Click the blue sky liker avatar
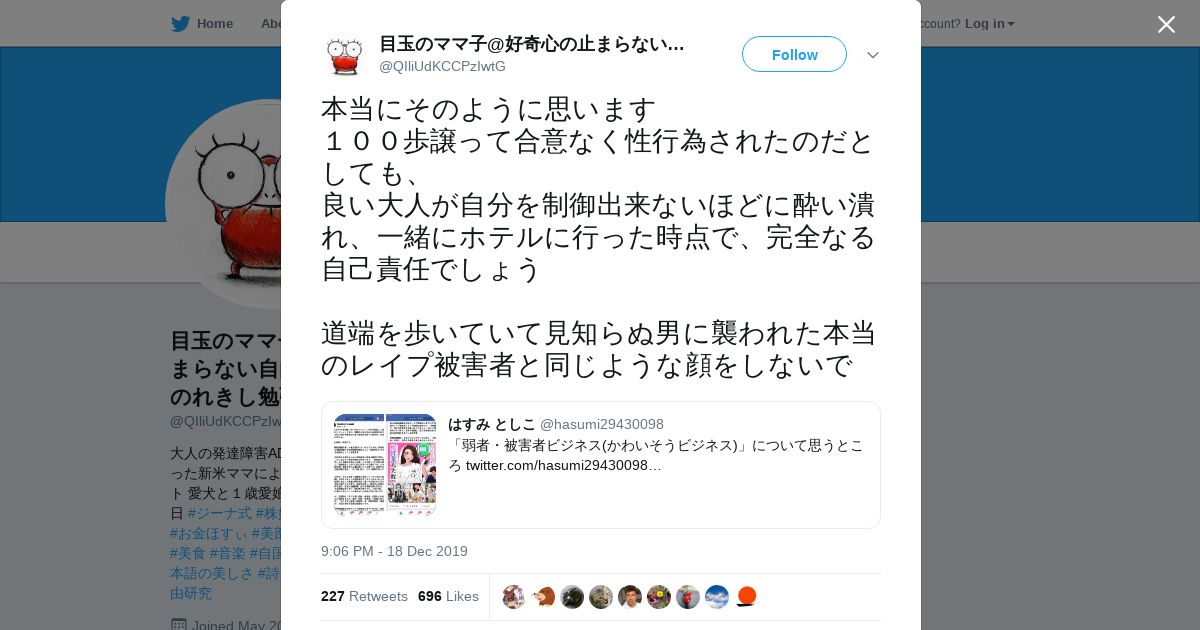The height and width of the screenshot is (630, 1200). pyautogui.click(x=717, y=597)
